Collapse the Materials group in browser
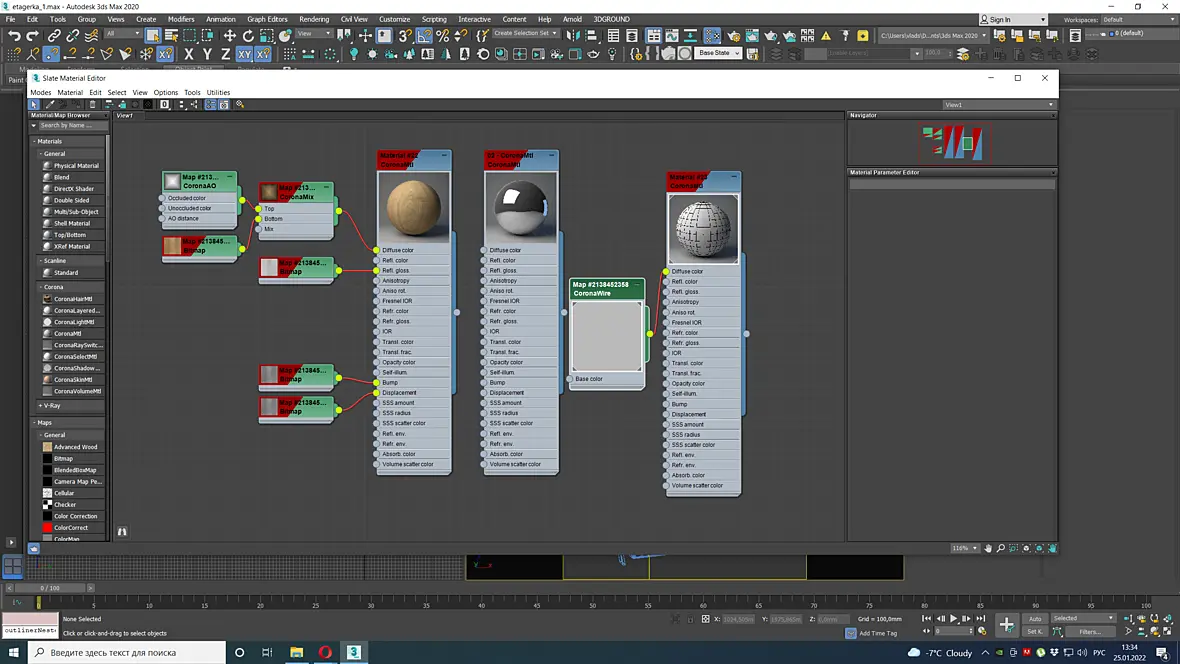The image size is (1180, 664). coord(35,142)
